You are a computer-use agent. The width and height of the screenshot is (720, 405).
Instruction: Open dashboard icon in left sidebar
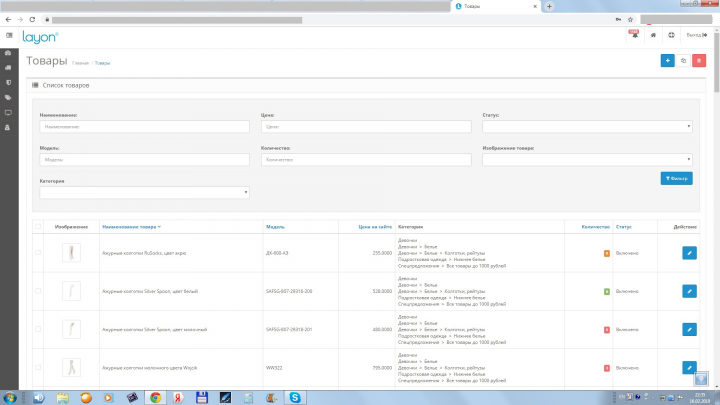(8, 53)
